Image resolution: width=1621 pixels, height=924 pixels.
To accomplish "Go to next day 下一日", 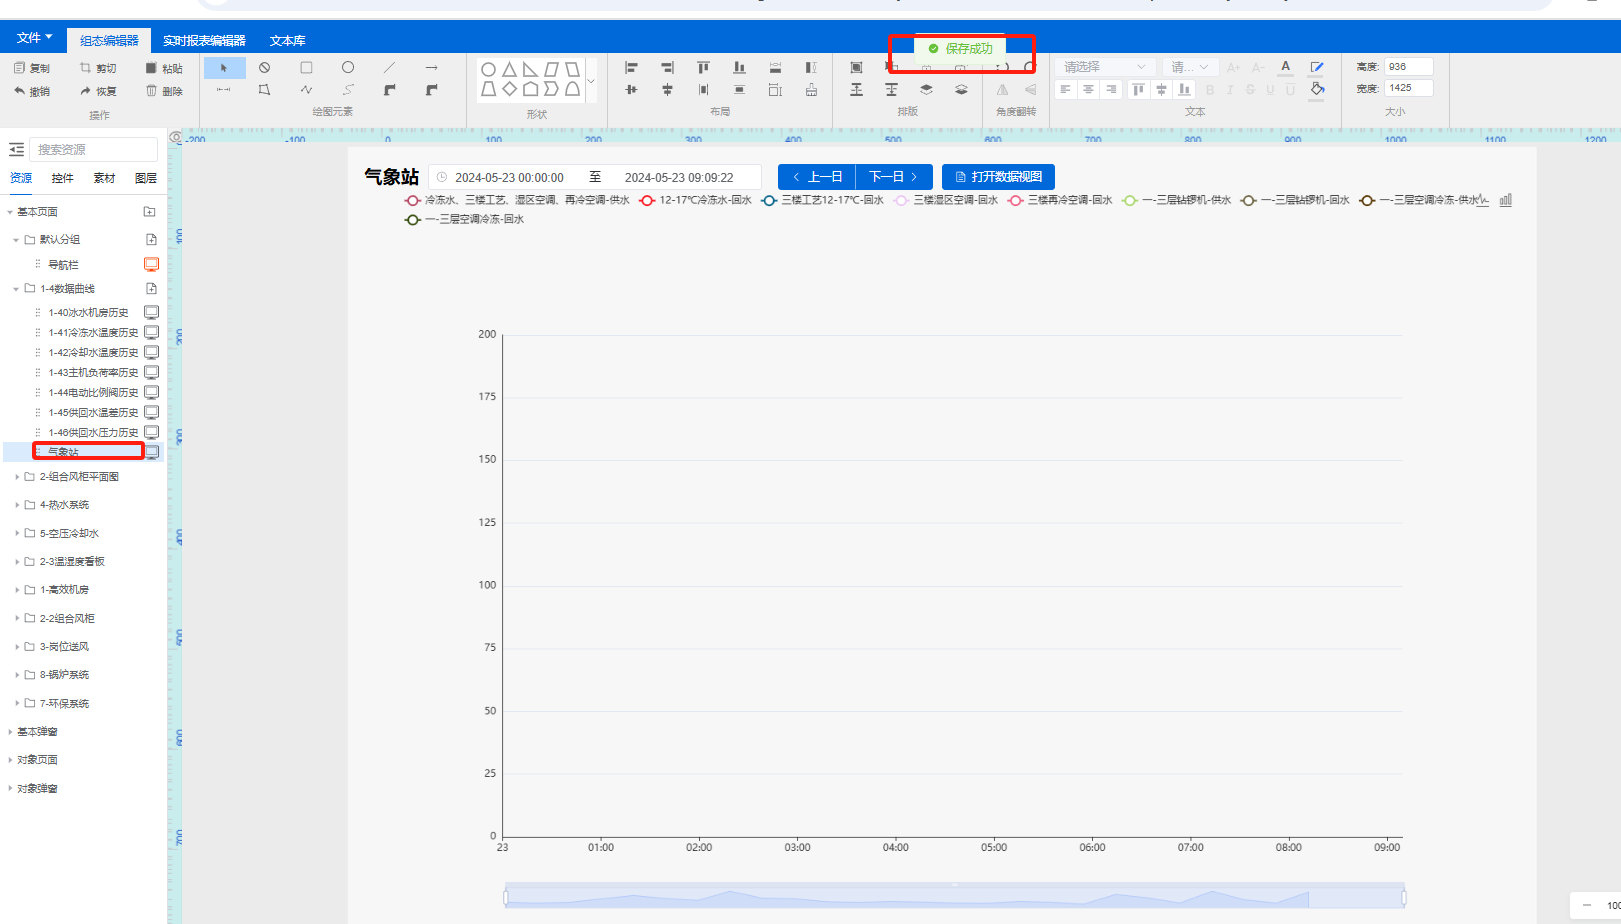I will (894, 177).
